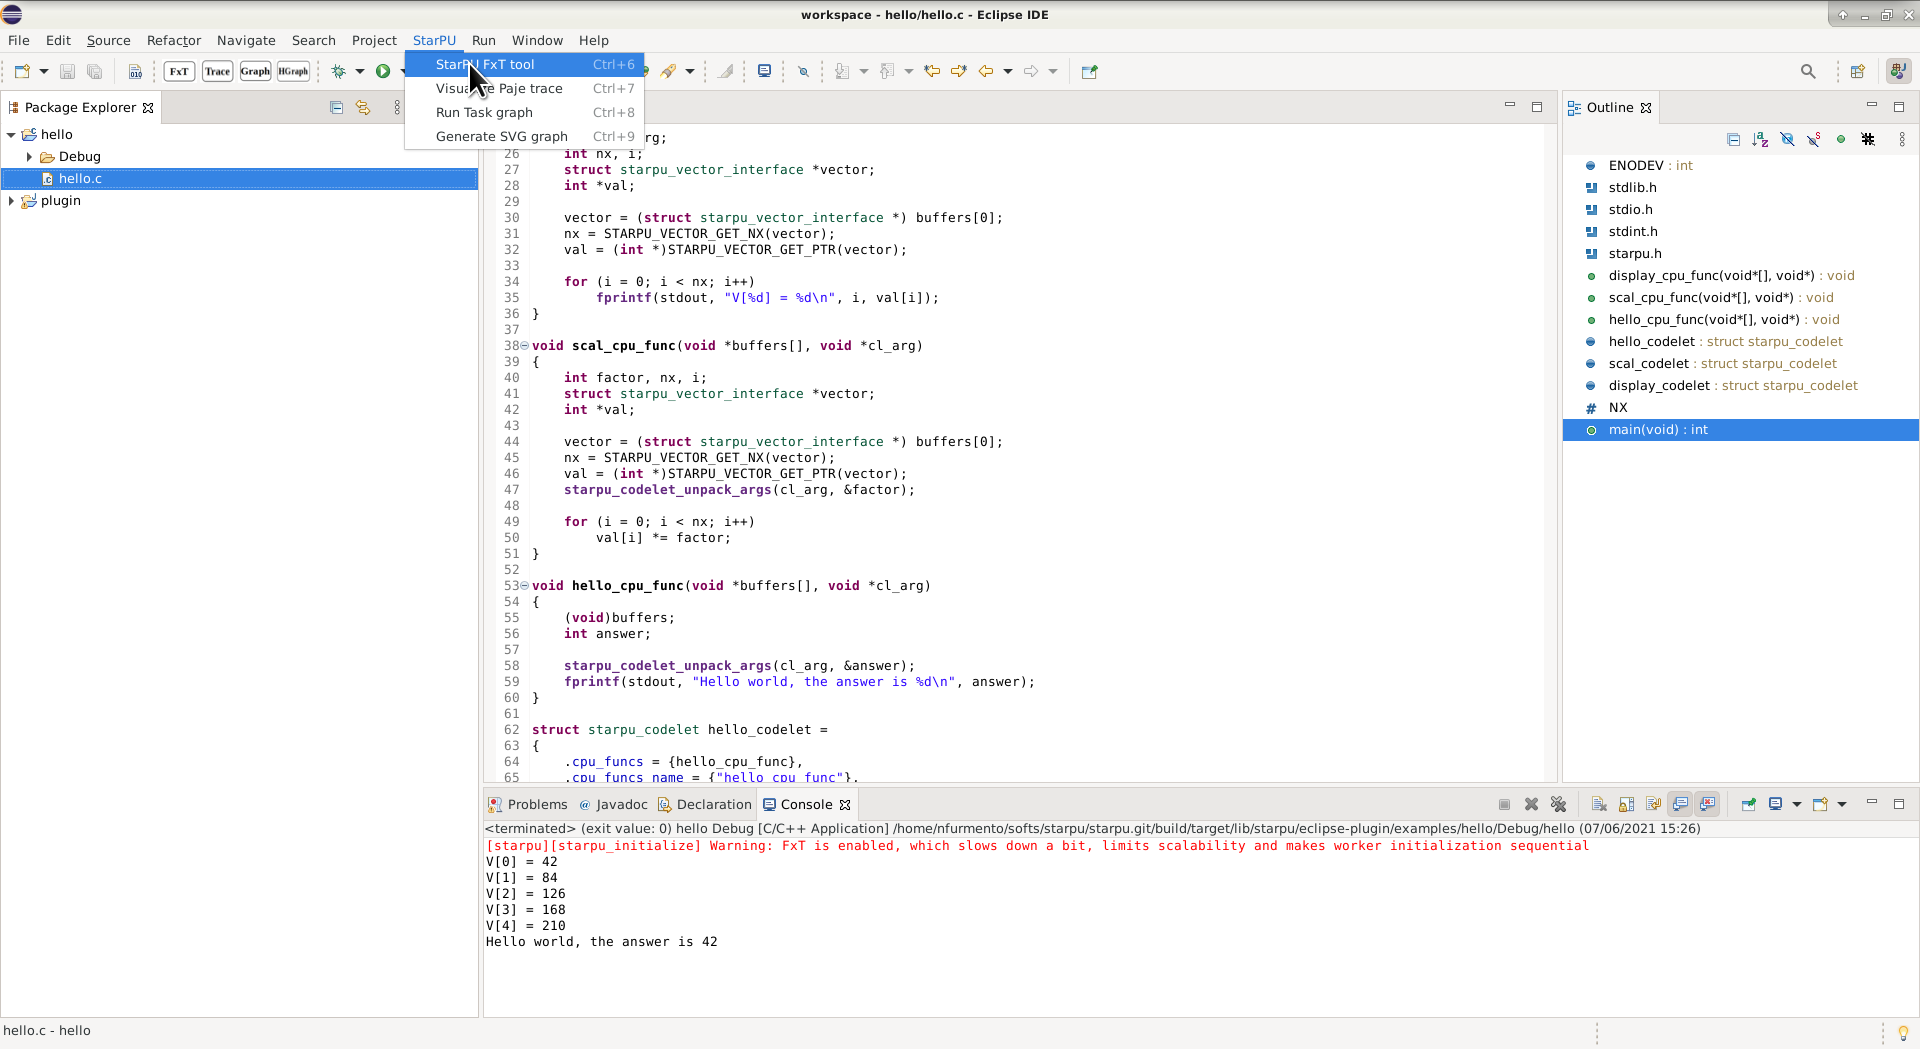1920x1049 pixels.
Task: Toggle Show Console on Standard Out change
Action: (x=1680, y=804)
